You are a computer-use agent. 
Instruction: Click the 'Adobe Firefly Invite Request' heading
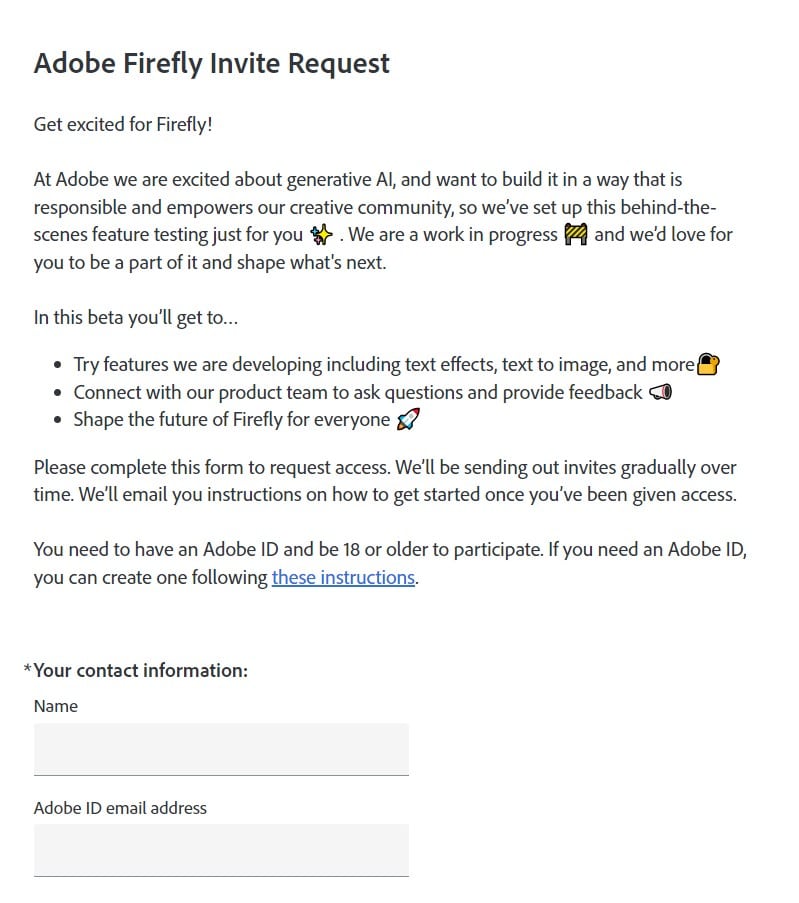tap(211, 63)
